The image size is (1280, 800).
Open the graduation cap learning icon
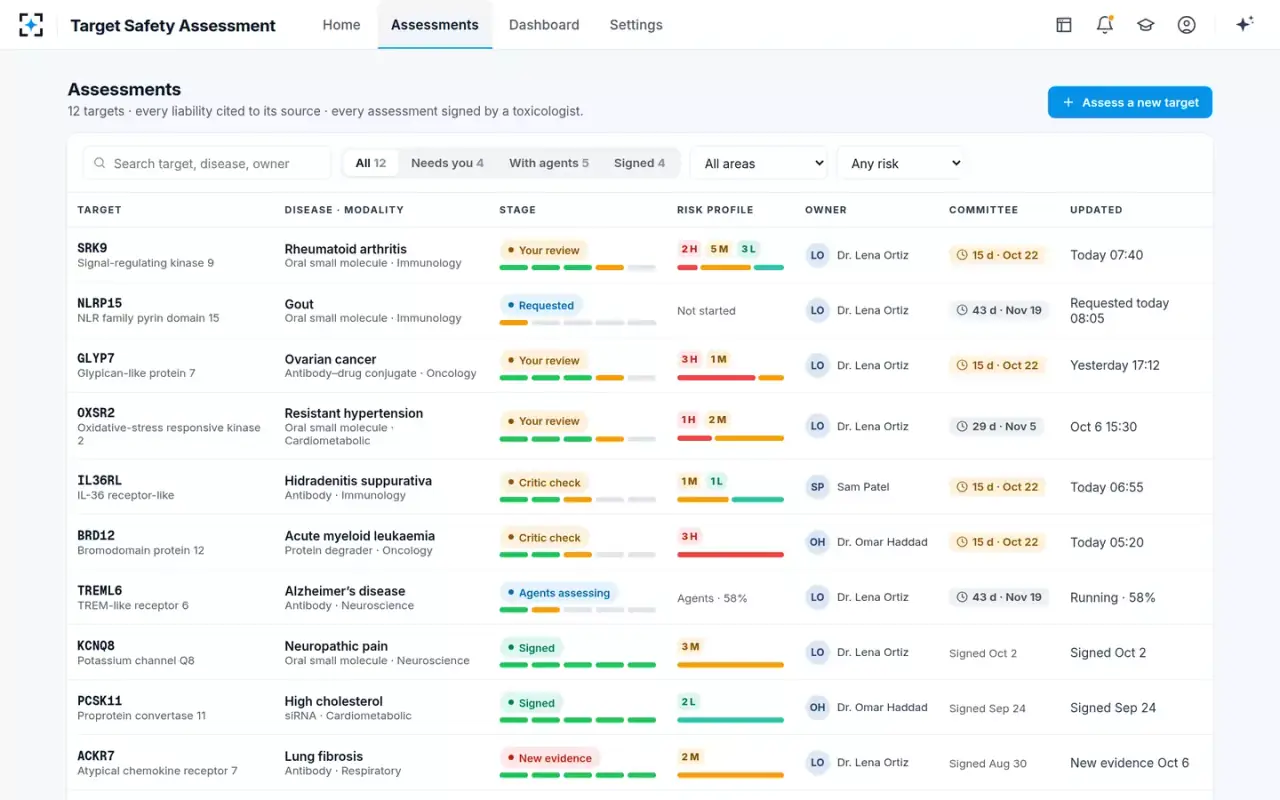coord(1146,25)
